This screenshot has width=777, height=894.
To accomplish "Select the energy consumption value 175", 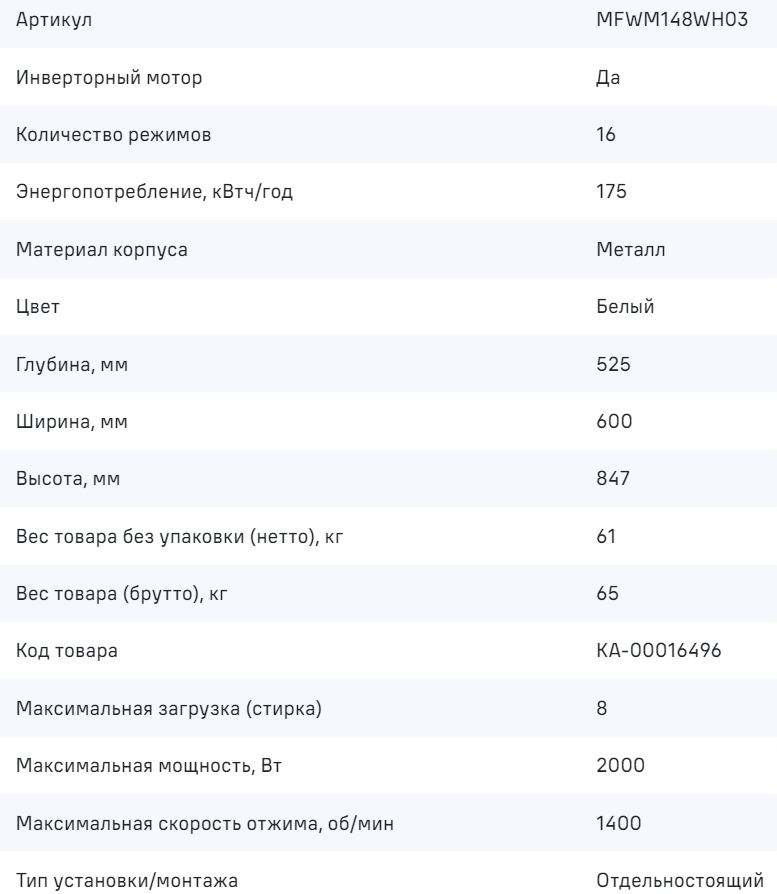I will (611, 192).
